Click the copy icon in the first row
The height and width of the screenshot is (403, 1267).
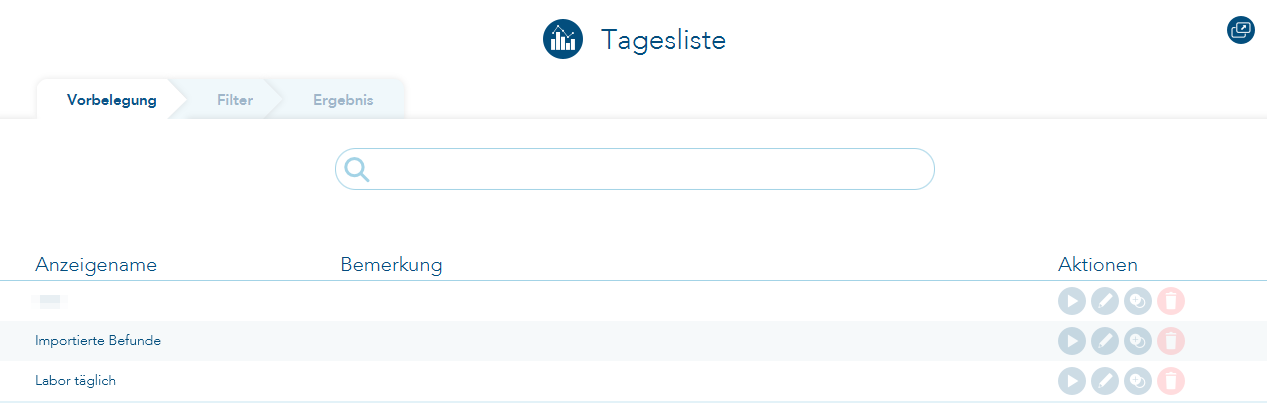click(1138, 301)
